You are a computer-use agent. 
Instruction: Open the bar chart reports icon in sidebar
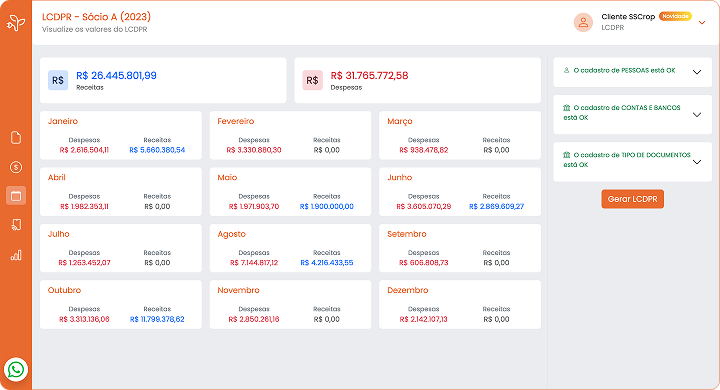(16, 255)
